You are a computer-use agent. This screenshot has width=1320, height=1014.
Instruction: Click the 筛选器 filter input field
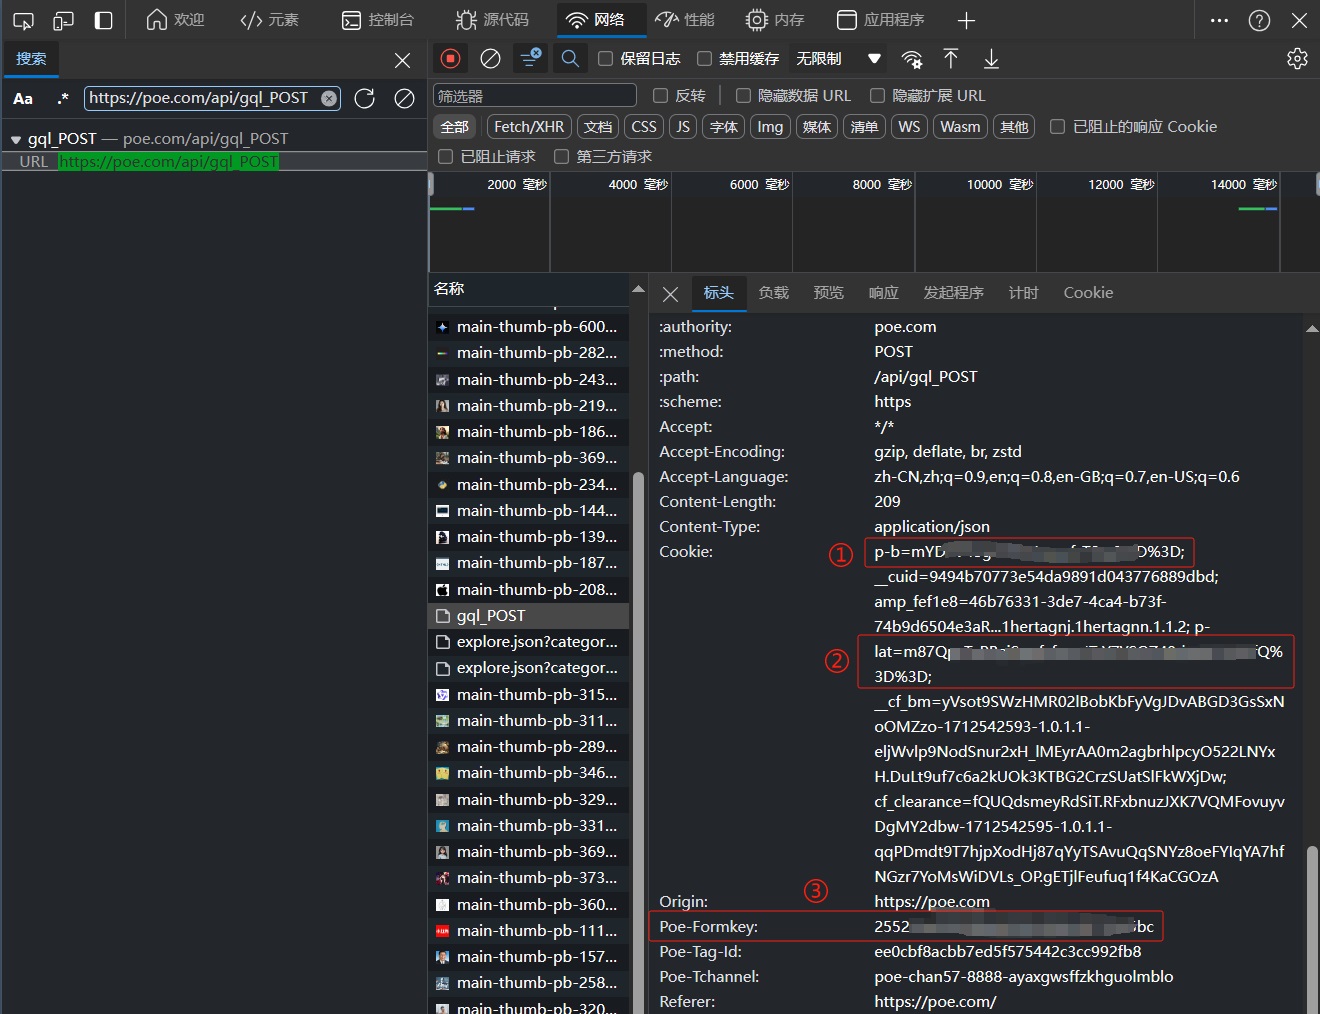tap(535, 96)
